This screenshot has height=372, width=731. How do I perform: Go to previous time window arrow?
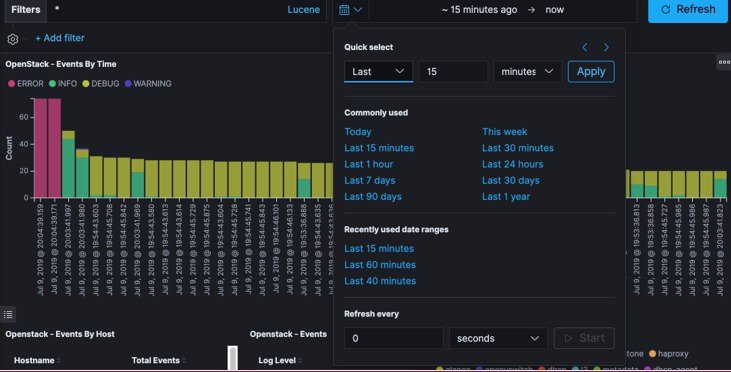(585, 47)
